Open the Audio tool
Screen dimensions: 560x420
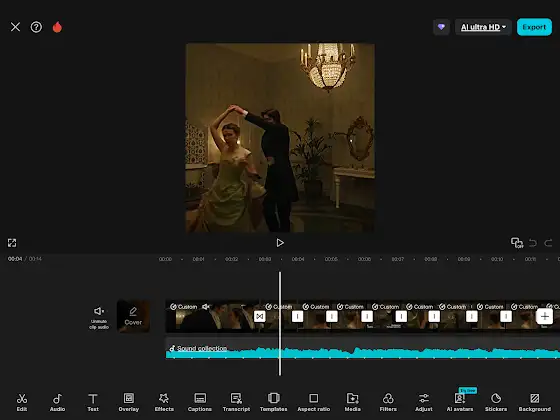57,402
